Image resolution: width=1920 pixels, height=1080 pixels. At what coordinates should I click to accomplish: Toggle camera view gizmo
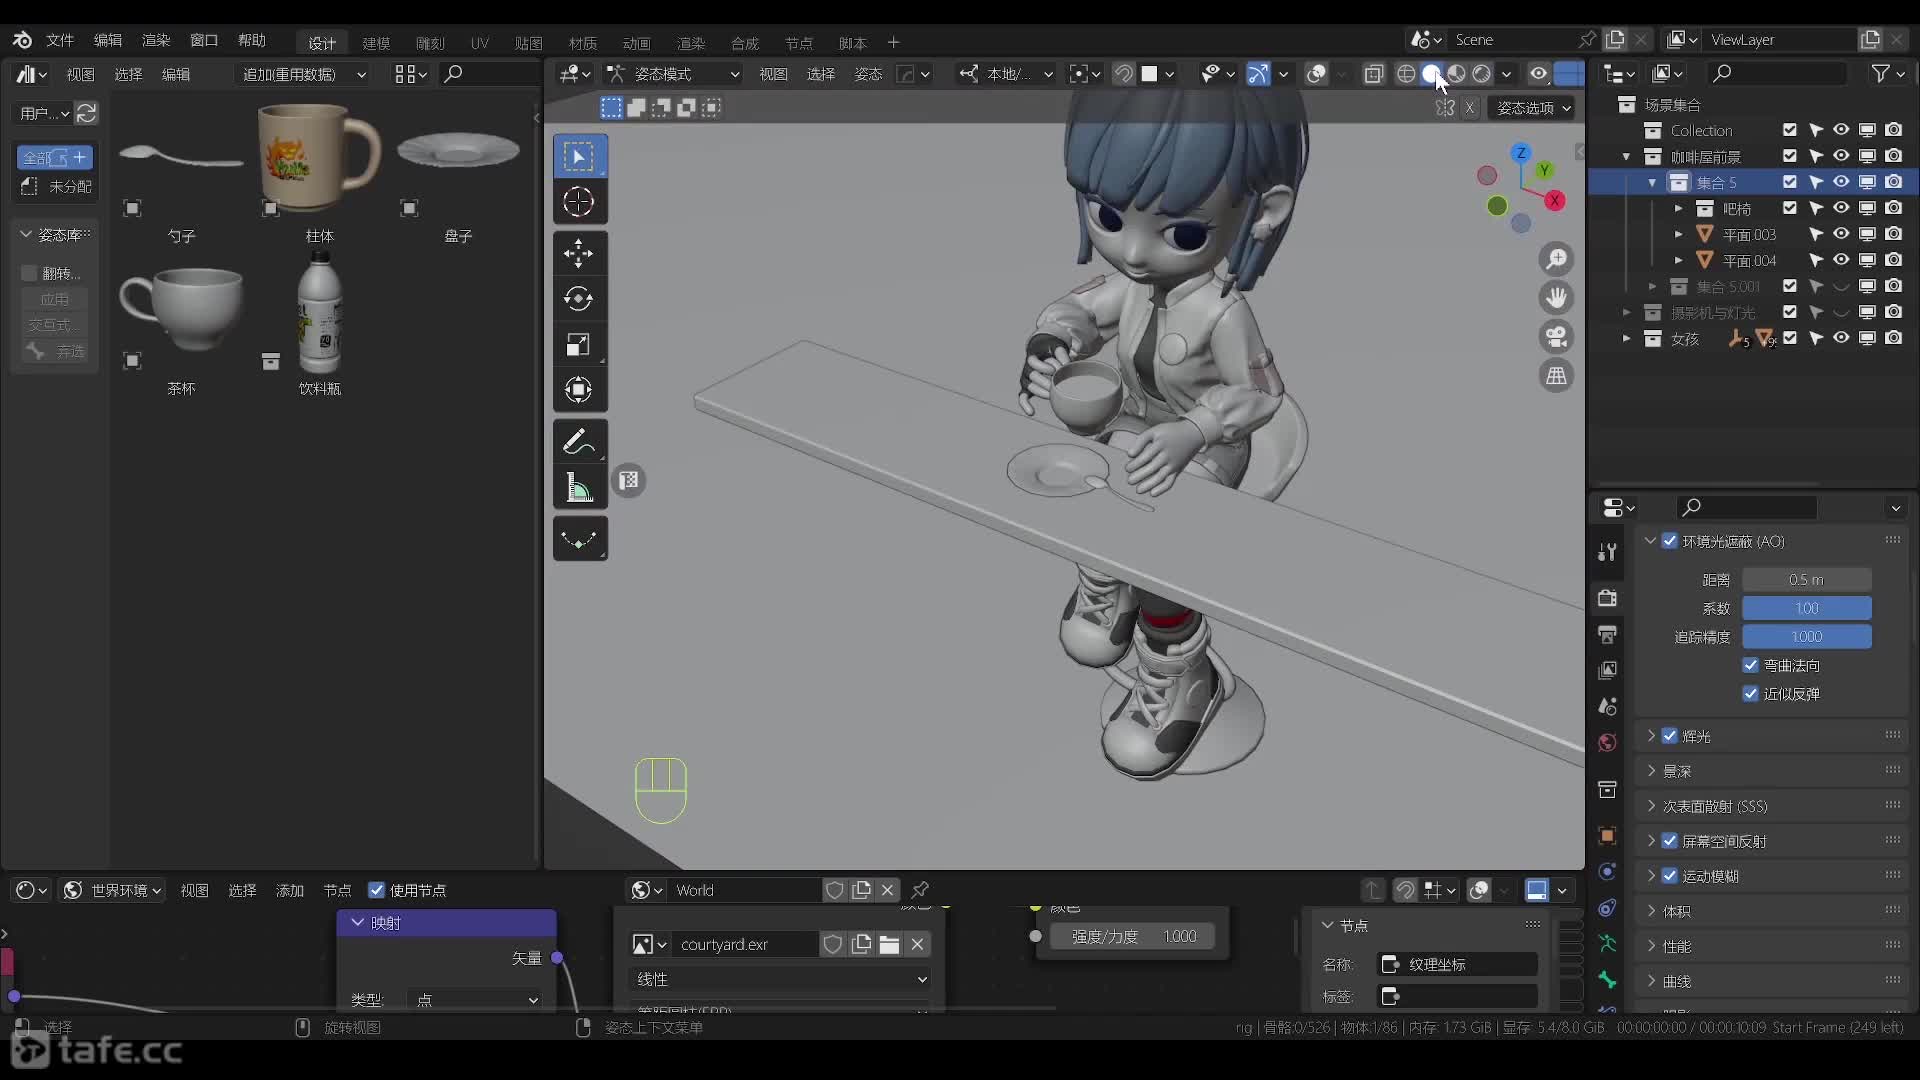pyautogui.click(x=1557, y=337)
